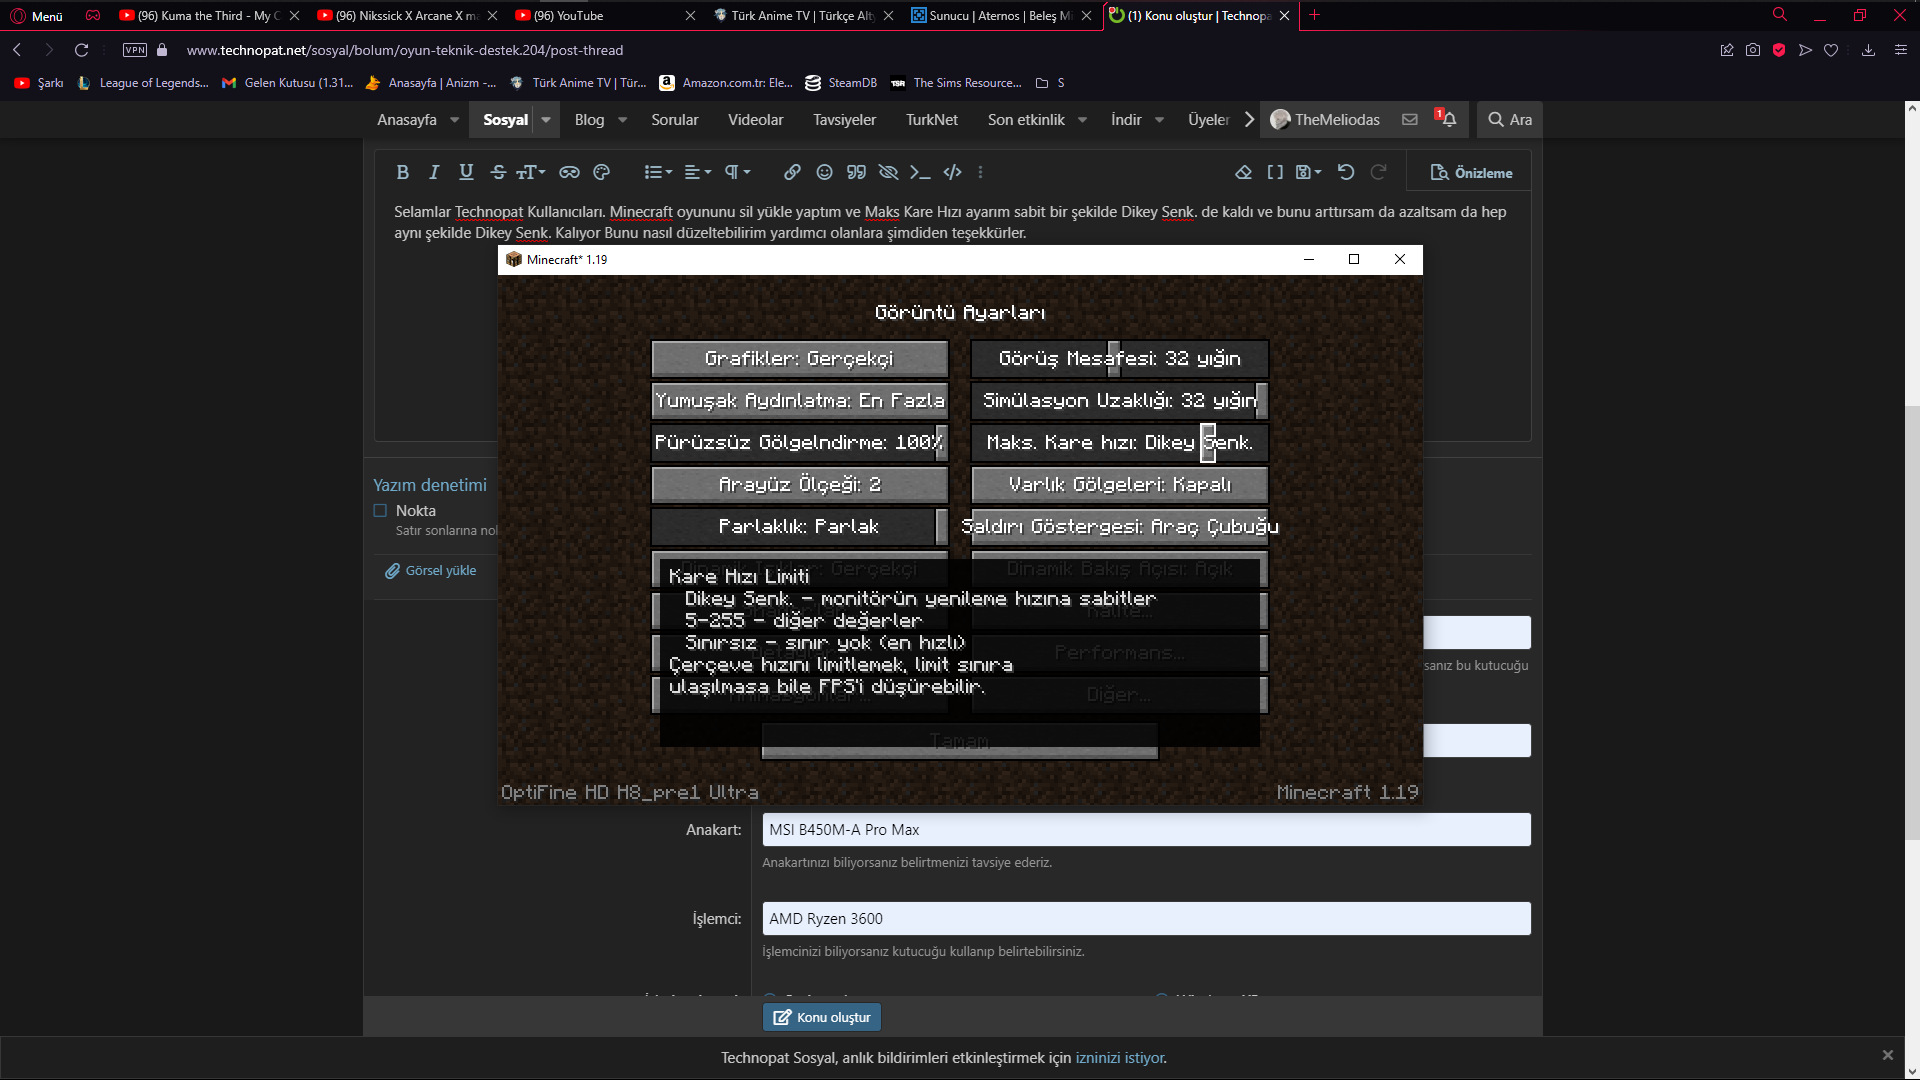Image resolution: width=1920 pixels, height=1080 pixels.
Task: Insert a quote block with quotation icon
Action: pyautogui.click(x=856, y=172)
